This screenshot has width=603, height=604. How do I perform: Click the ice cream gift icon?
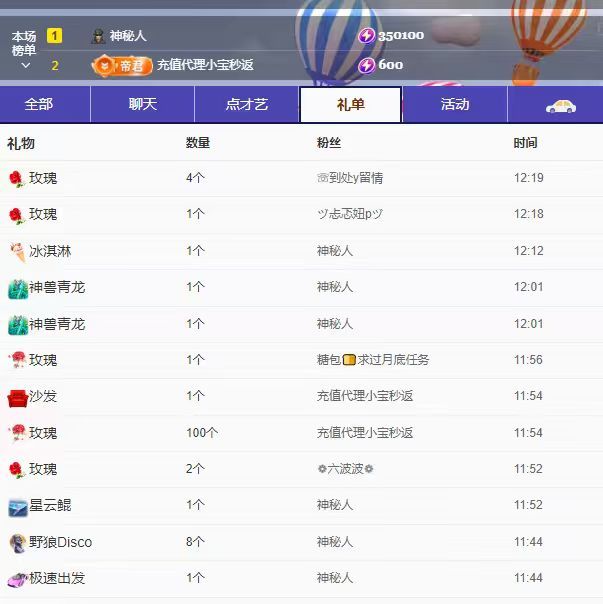pos(16,251)
